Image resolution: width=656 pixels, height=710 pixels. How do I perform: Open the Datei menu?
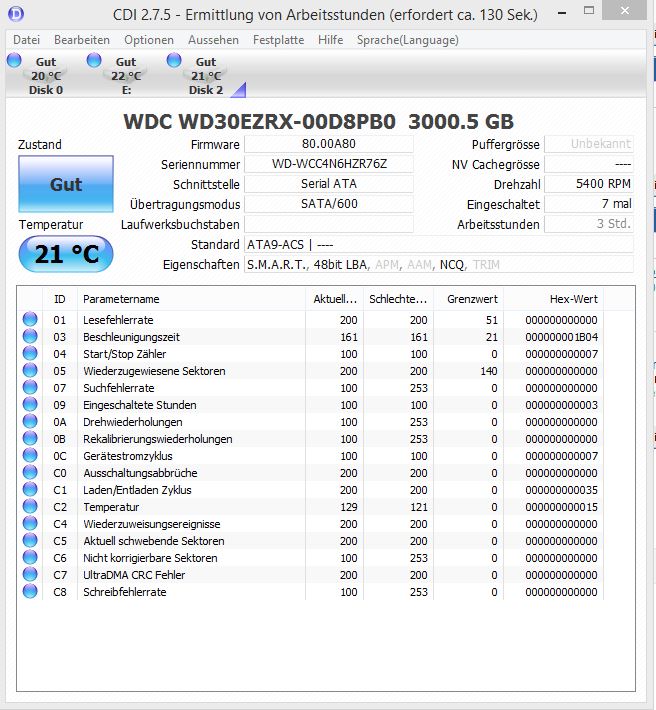27,40
